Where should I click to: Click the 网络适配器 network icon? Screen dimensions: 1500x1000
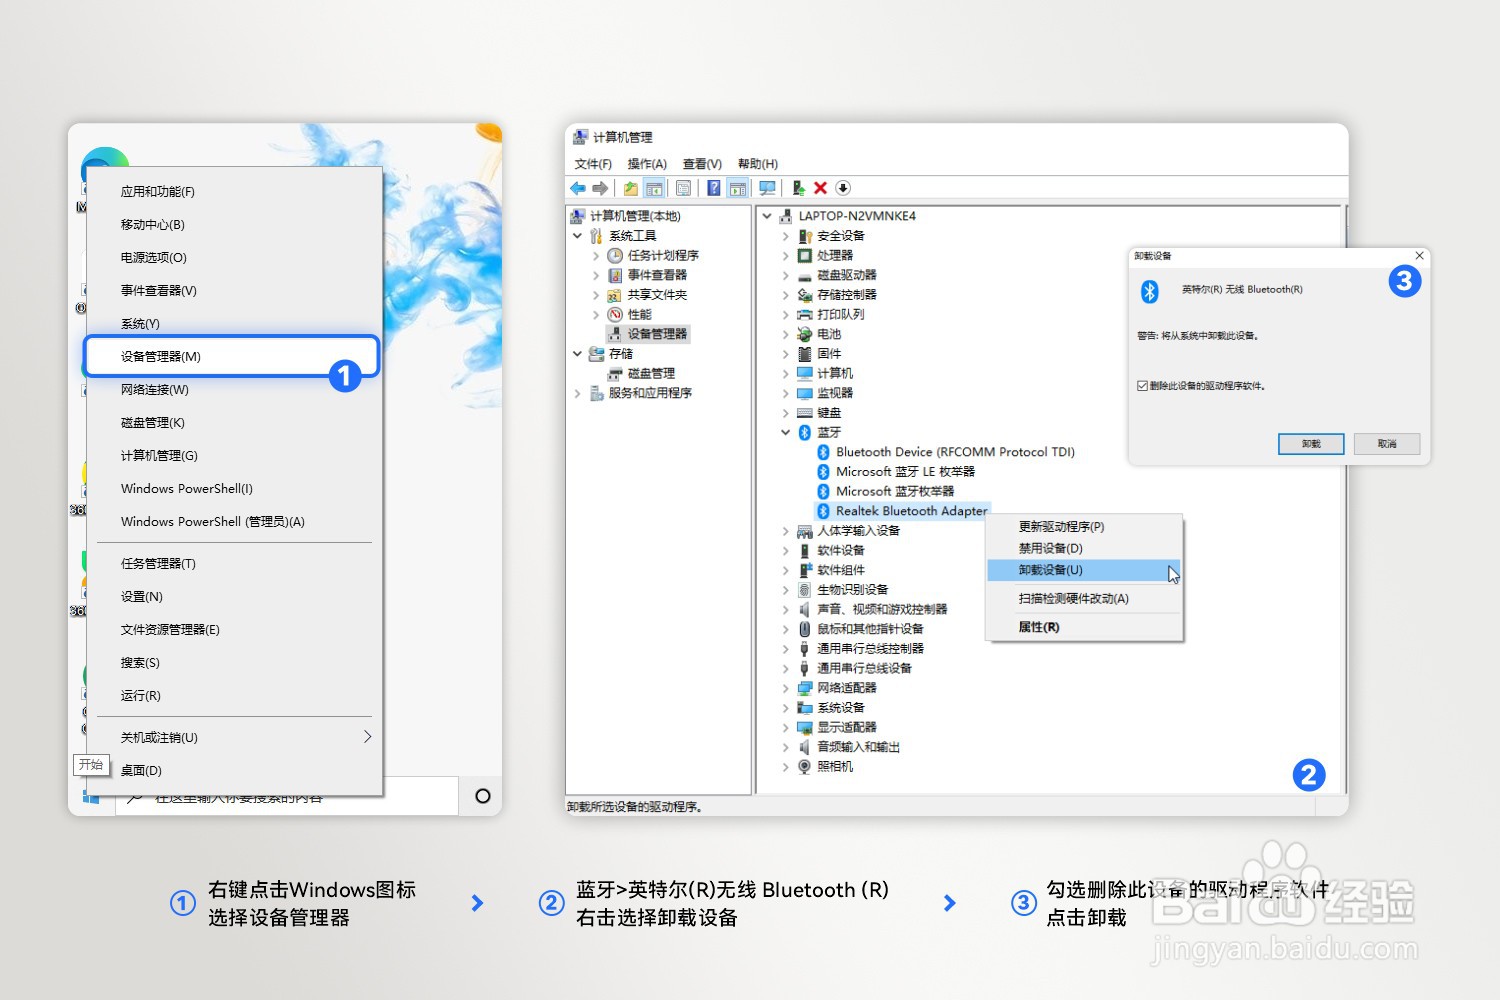pyautogui.click(x=805, y=688)
